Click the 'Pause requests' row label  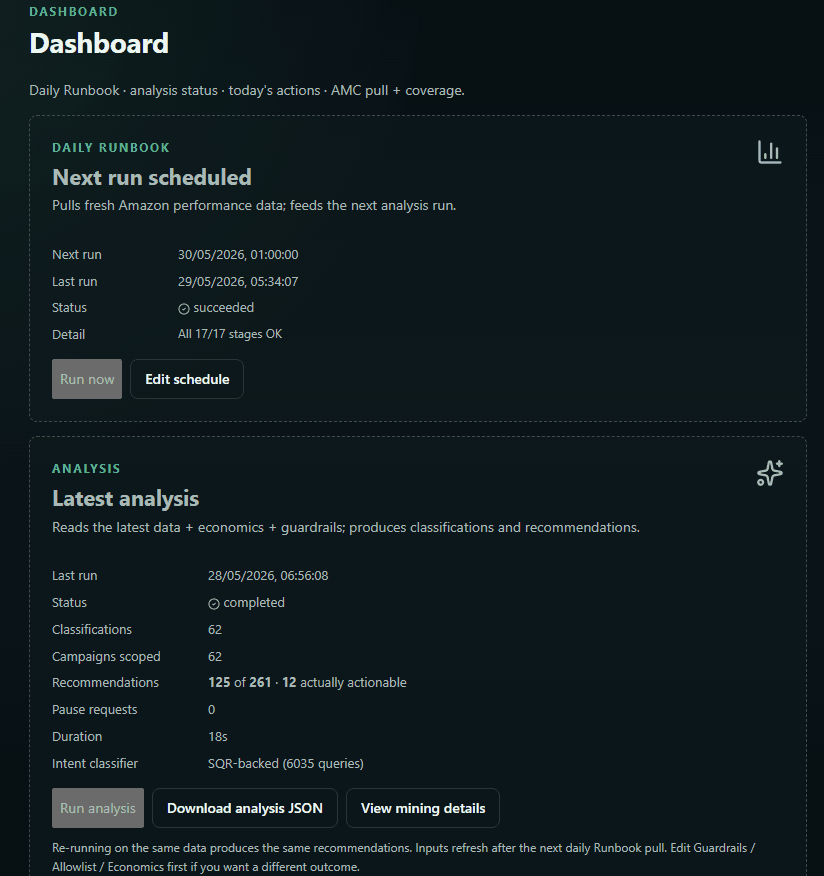(94, 710)
